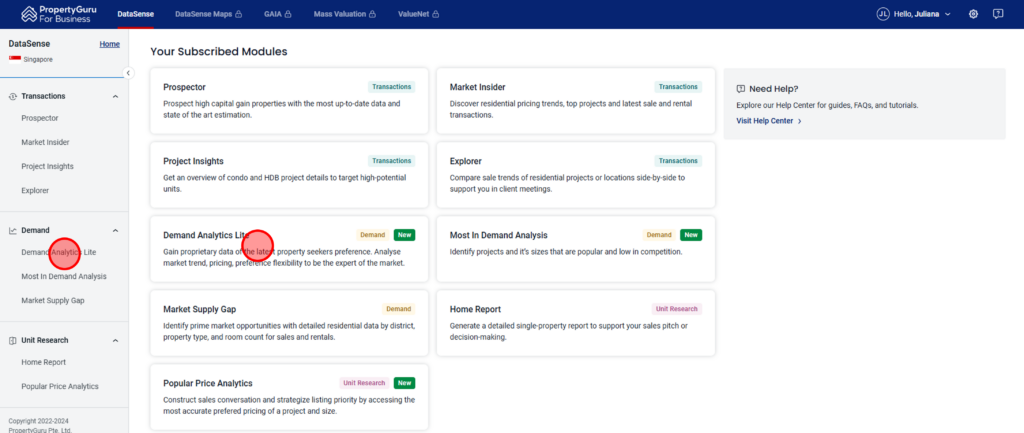Open Explorer in the sidebar
Viewport: 1024px width, 433px height.
(x=35, y=191)
